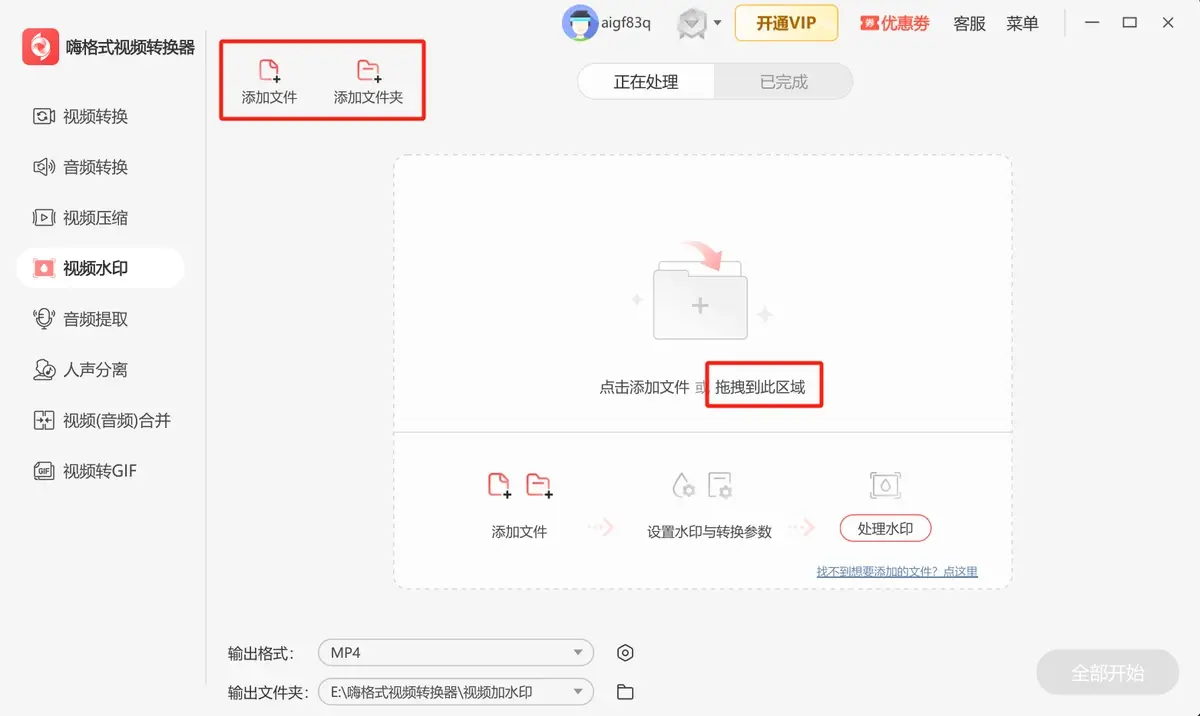
Task: Open the 输出格式 MP4 dropdown
Action: [x=456, y=653]
